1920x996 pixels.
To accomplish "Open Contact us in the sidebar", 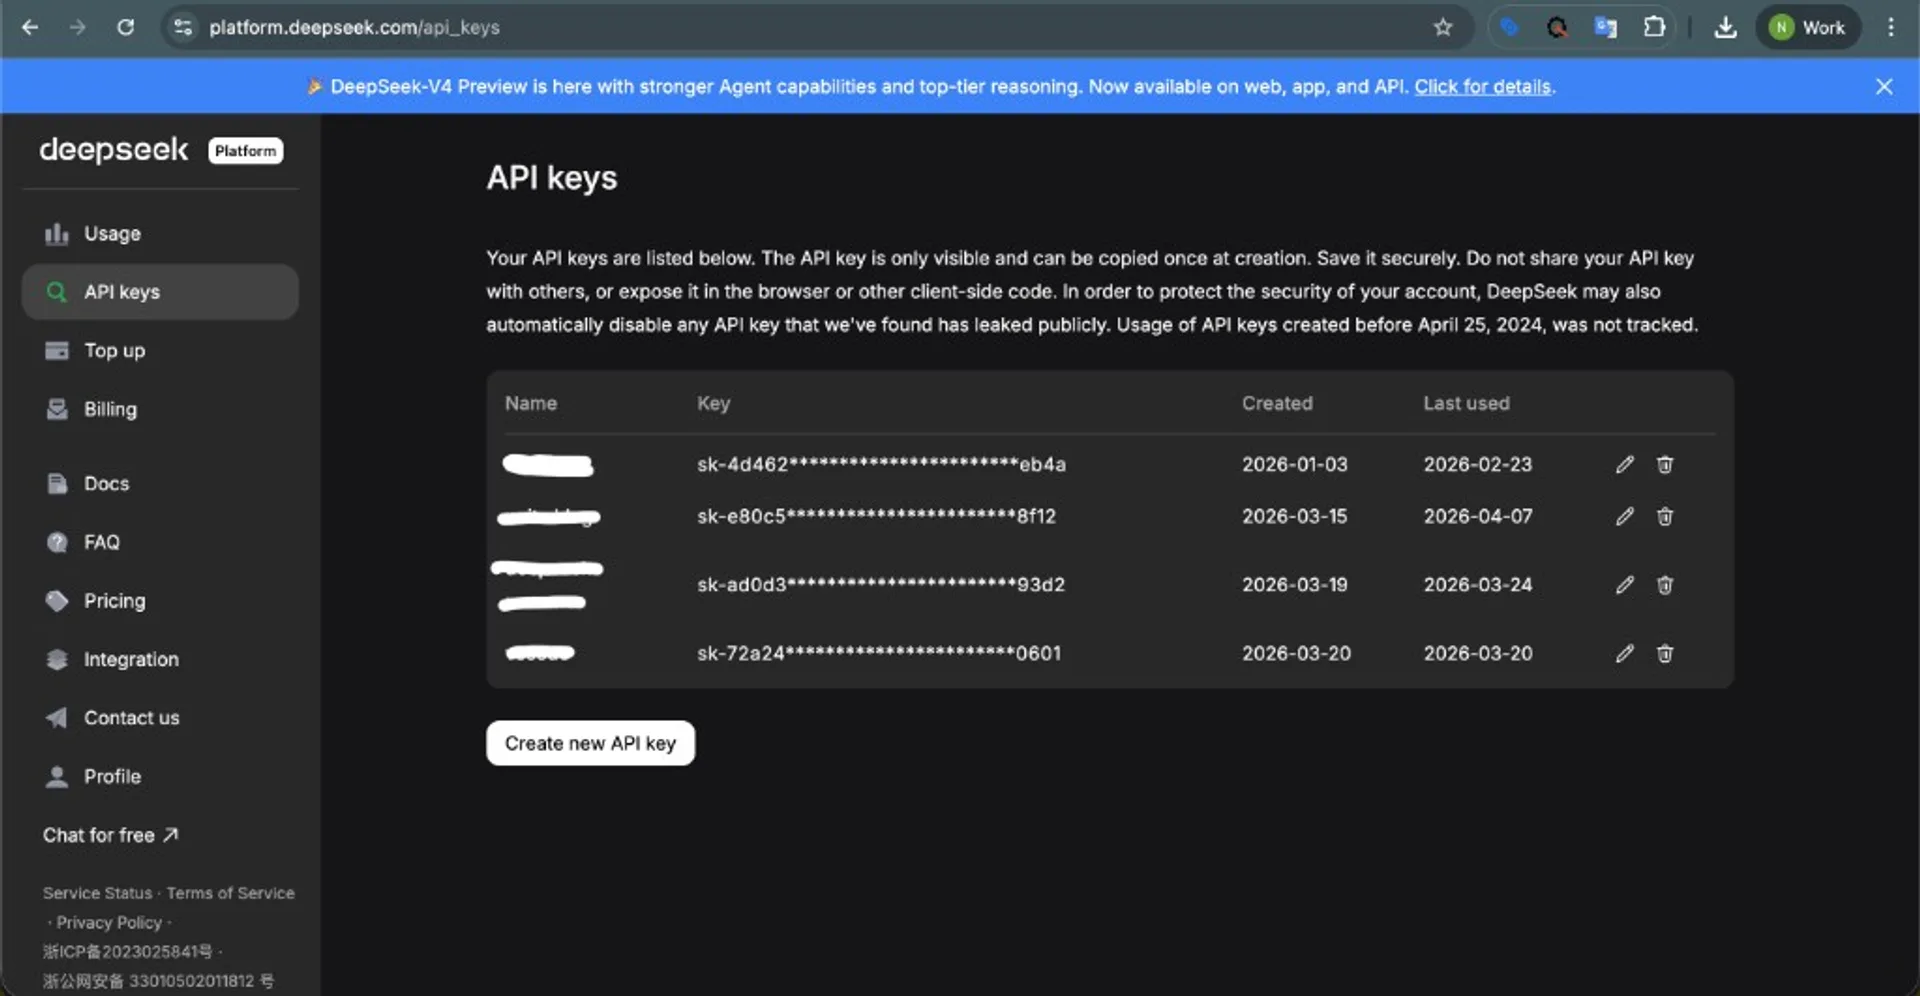I will tap(160, 718).
